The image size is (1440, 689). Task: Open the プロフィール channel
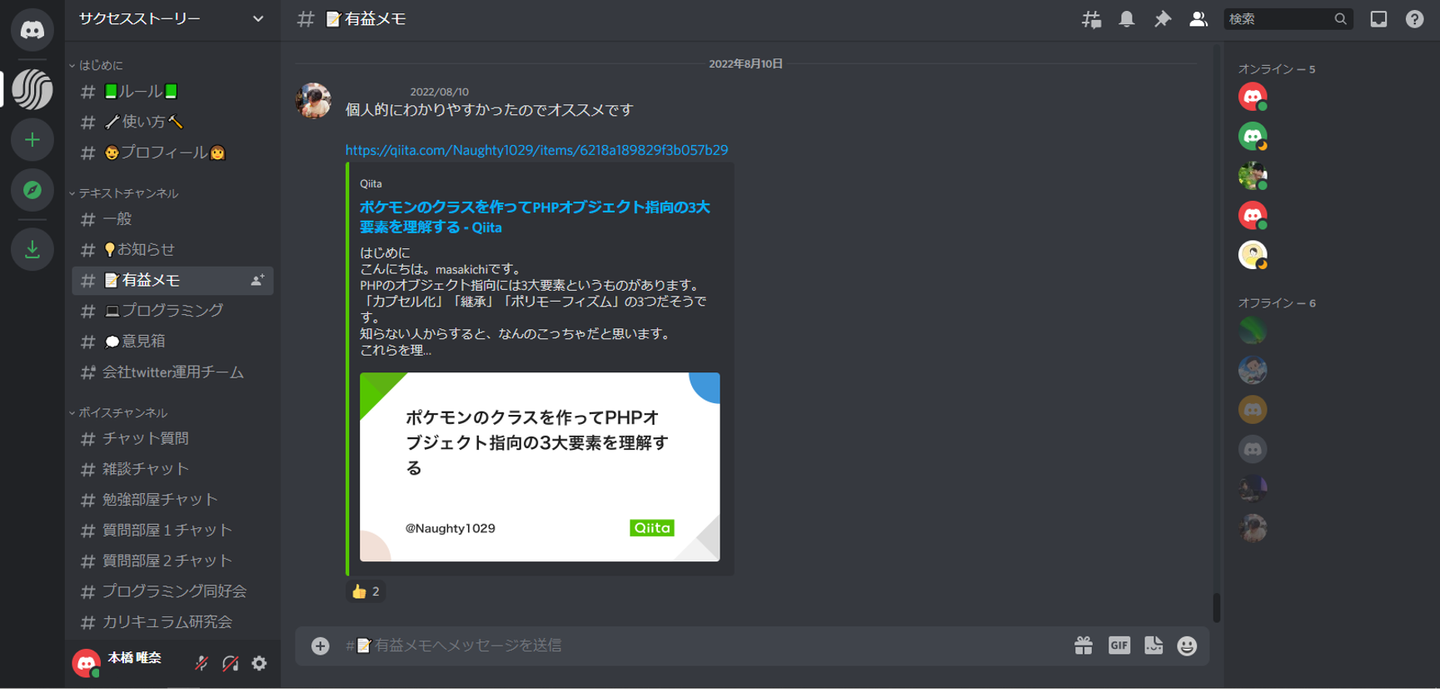click(x=172, y=153)
